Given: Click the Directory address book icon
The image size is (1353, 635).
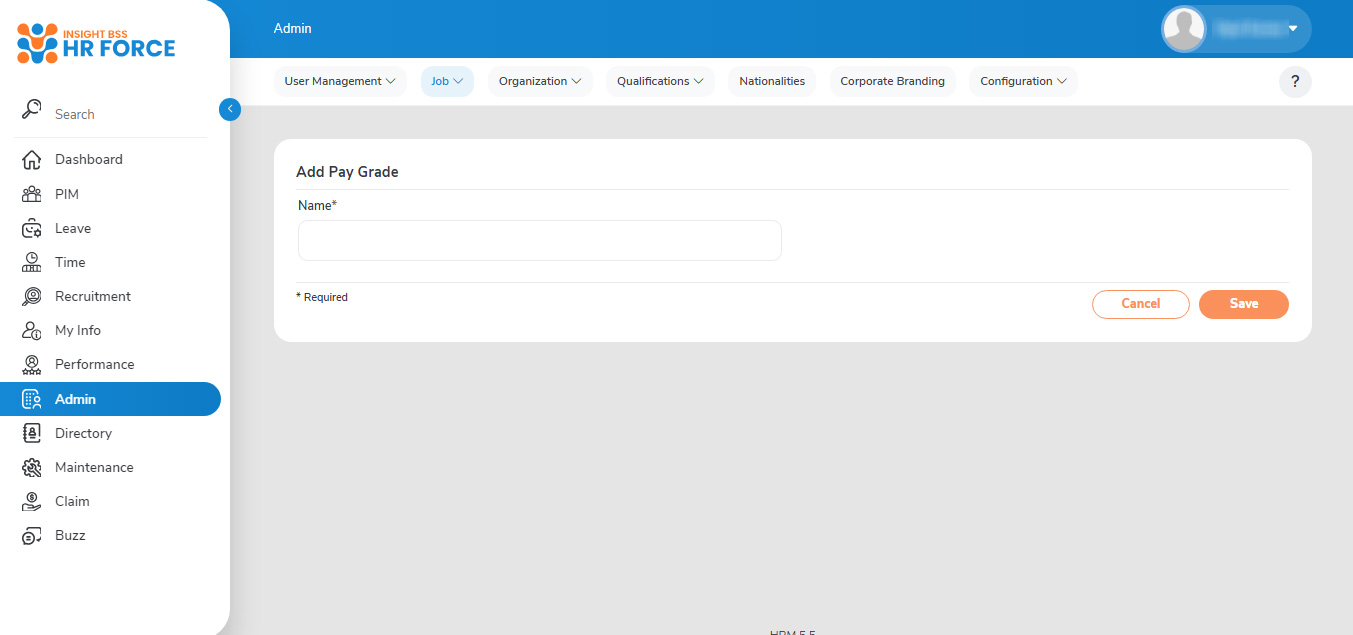Looking at the screenshot, I should [x=32, y=433].
